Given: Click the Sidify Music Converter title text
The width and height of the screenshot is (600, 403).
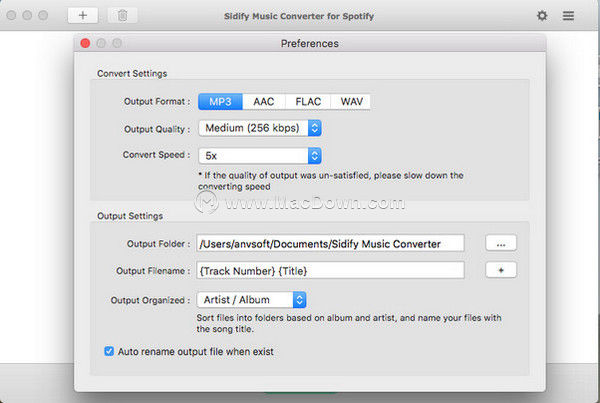Looking at the screenshot, I should pos(299,16).
